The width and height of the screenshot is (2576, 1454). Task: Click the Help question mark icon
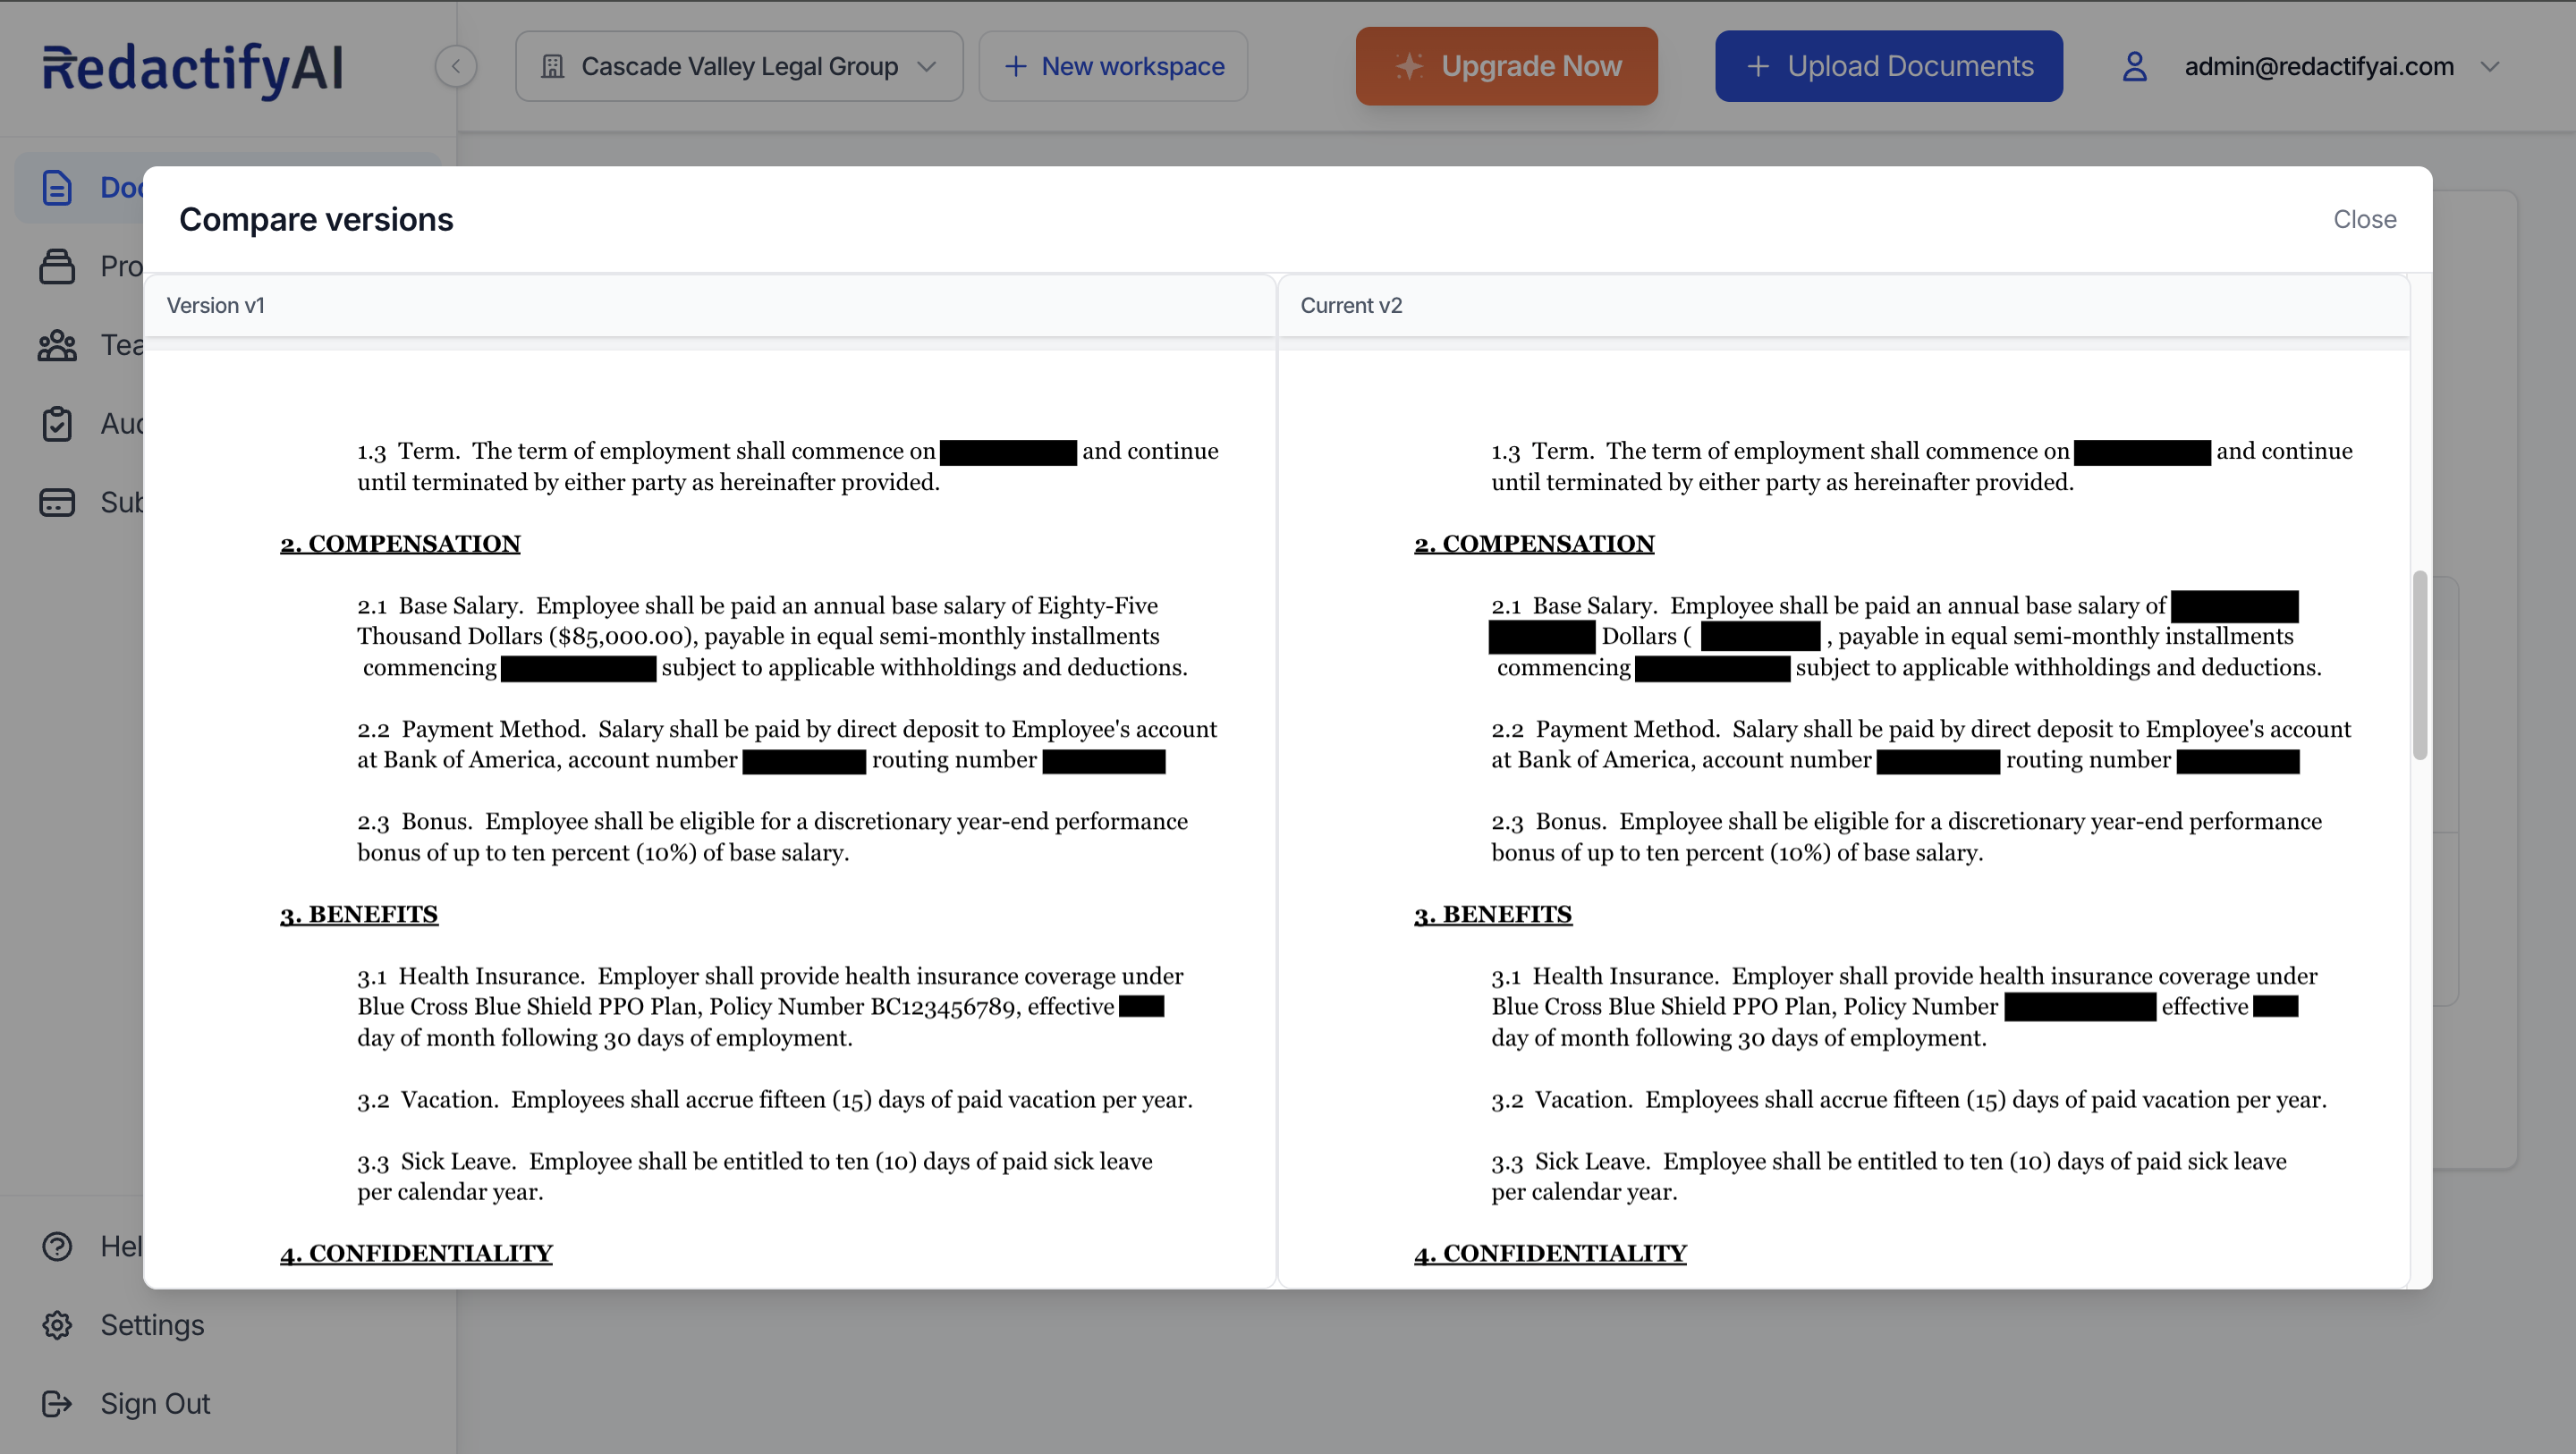57,1246
